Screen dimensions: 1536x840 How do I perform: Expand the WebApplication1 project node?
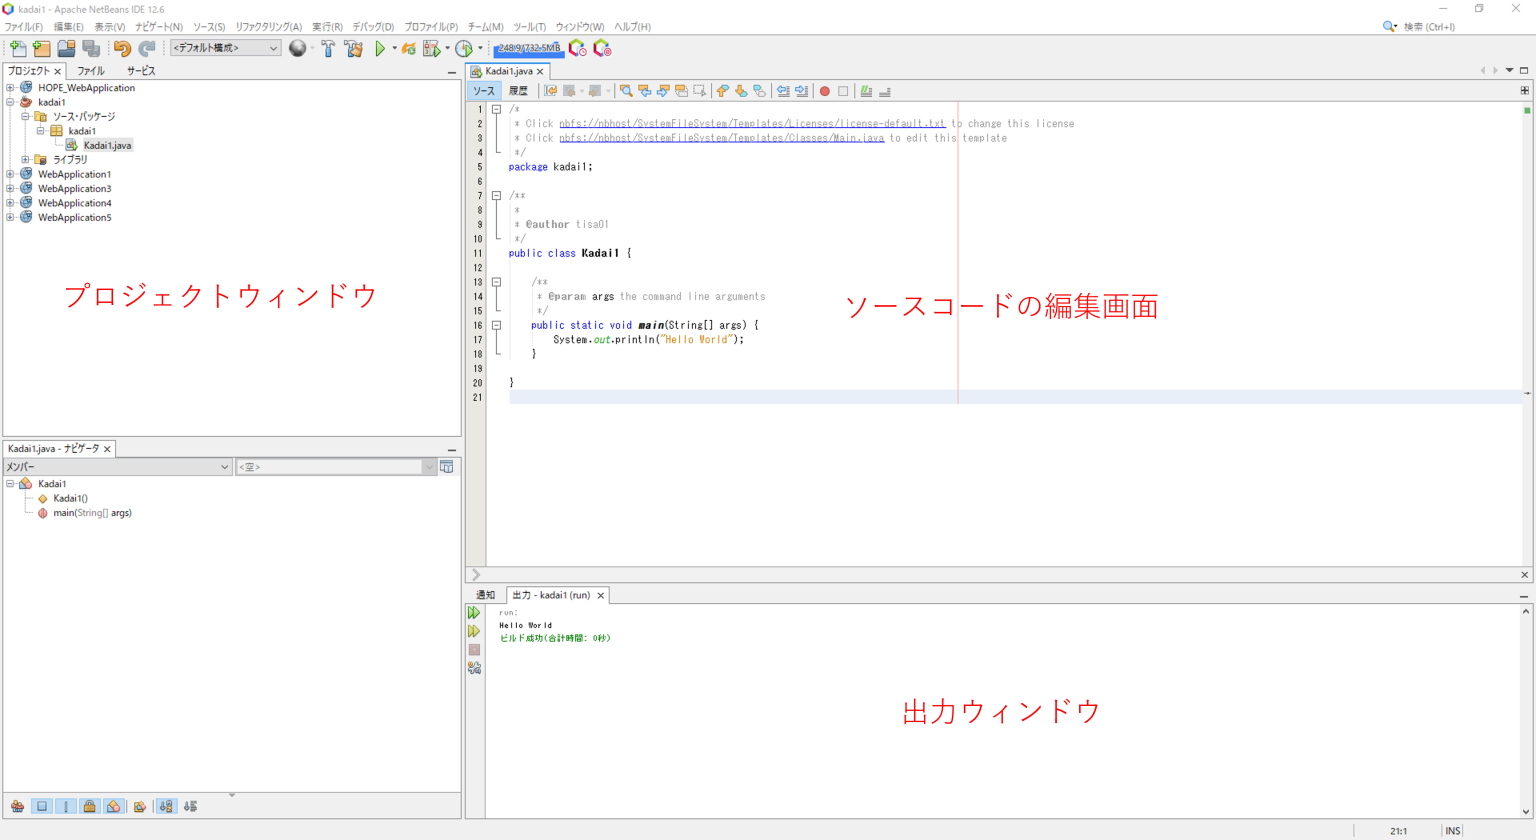coord(11,174)
